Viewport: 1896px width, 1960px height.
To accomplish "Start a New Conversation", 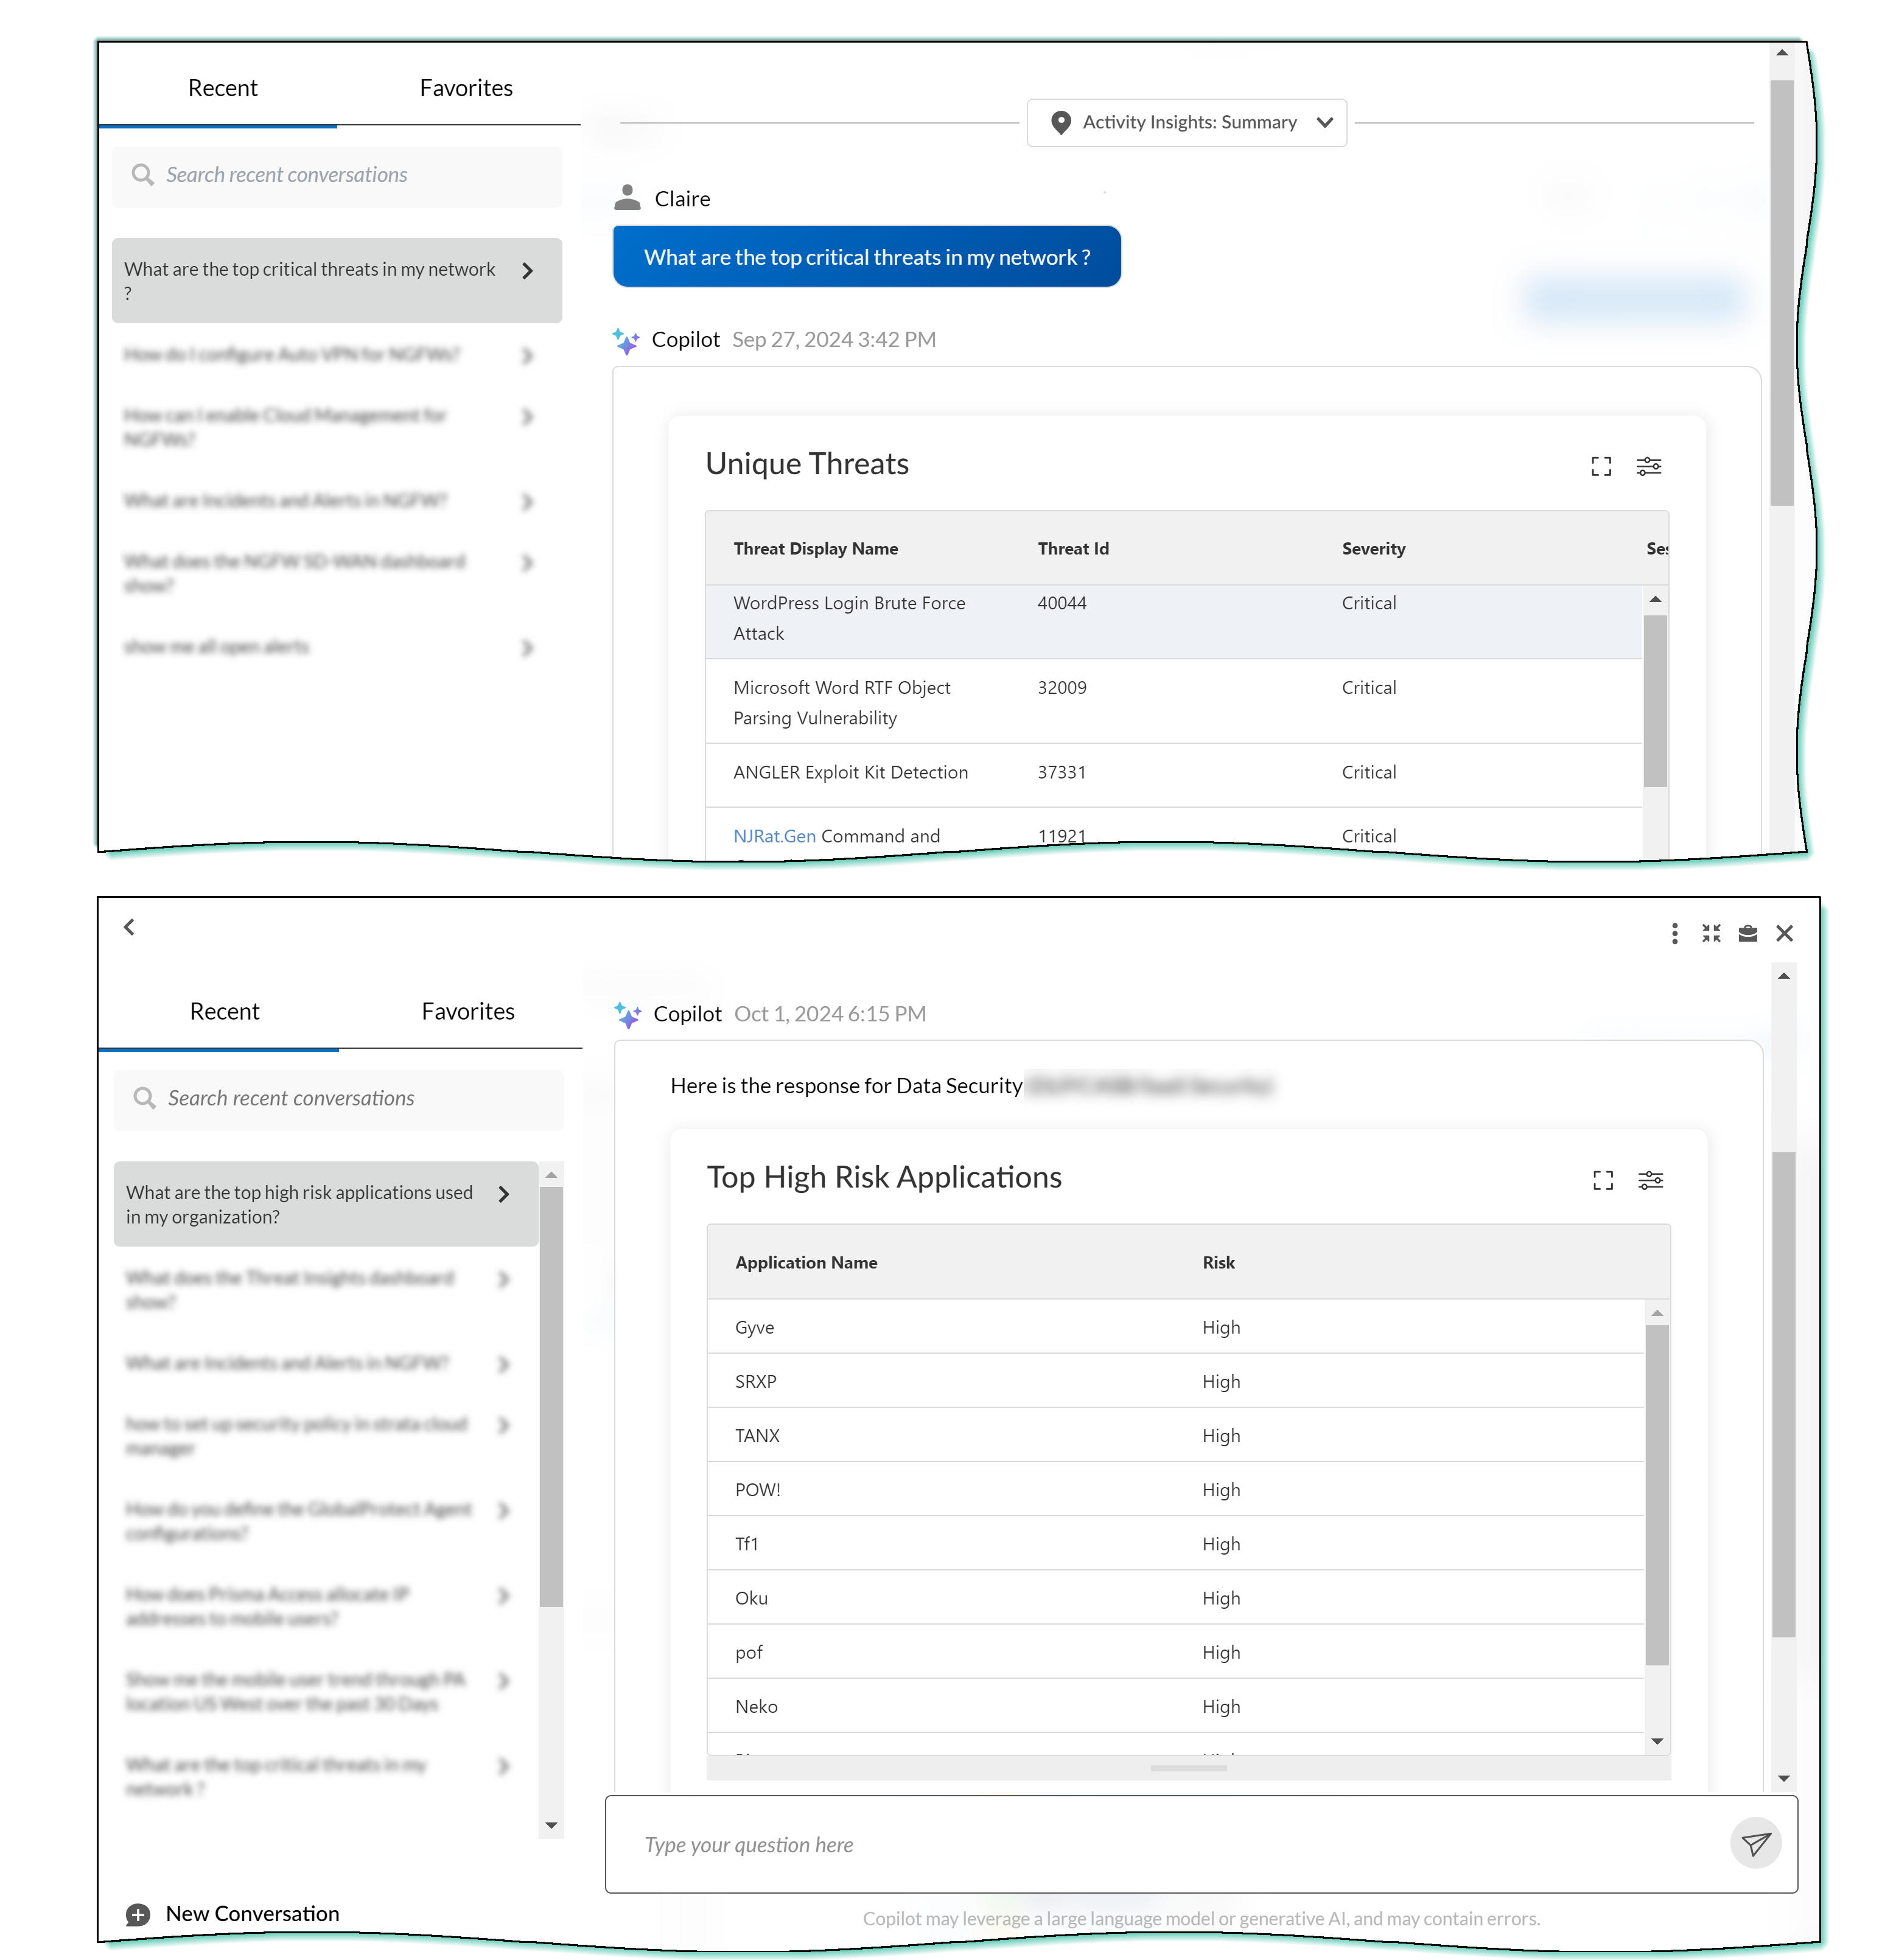I will pyautogui.click(x=252, y=1913).
